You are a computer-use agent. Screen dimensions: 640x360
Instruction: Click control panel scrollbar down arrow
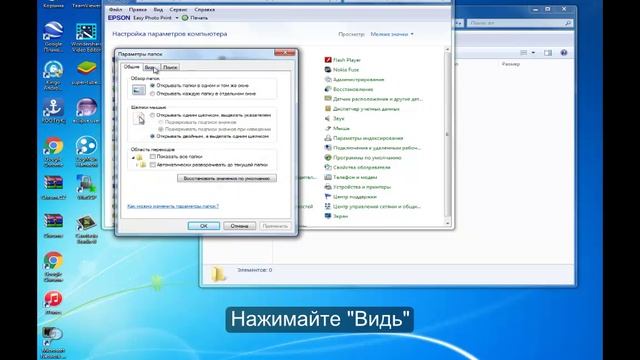point(447,223)
